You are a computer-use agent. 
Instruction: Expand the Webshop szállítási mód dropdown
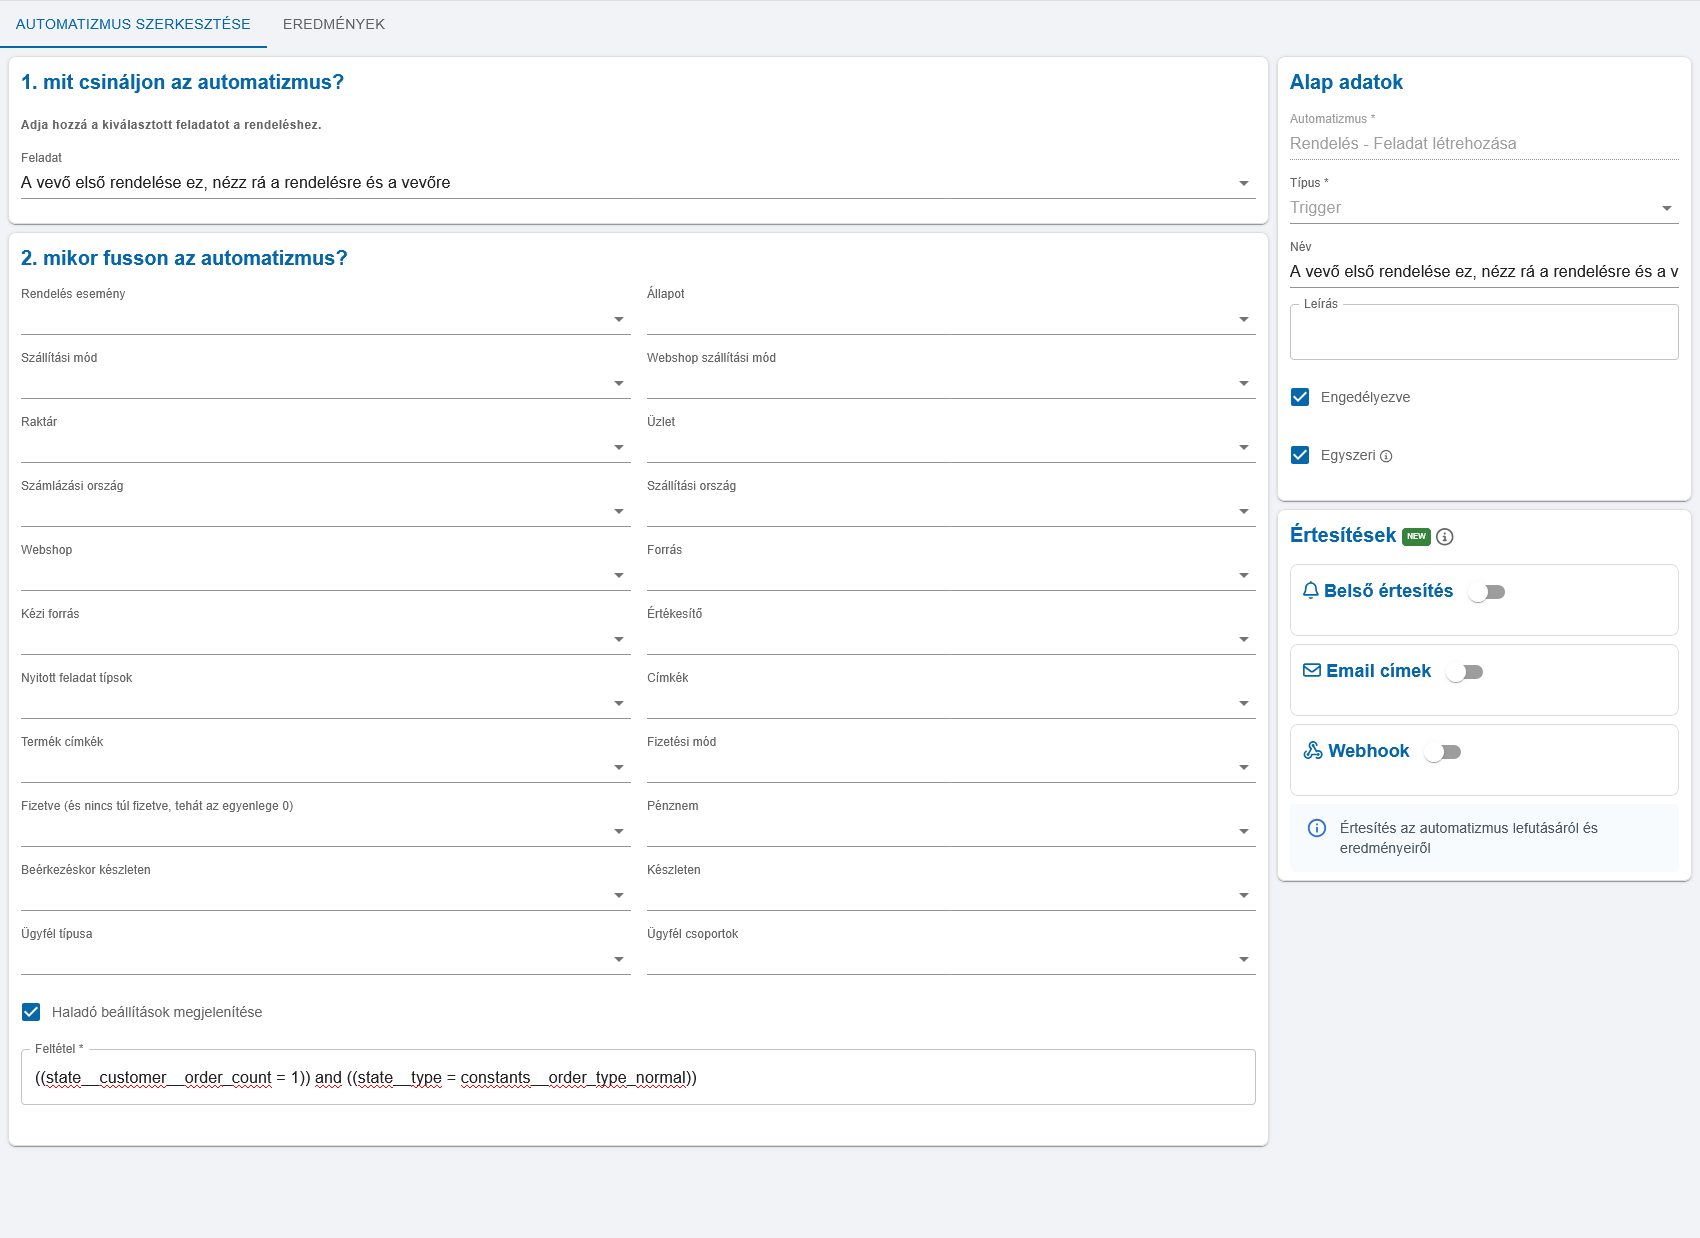tap(951, 383)
